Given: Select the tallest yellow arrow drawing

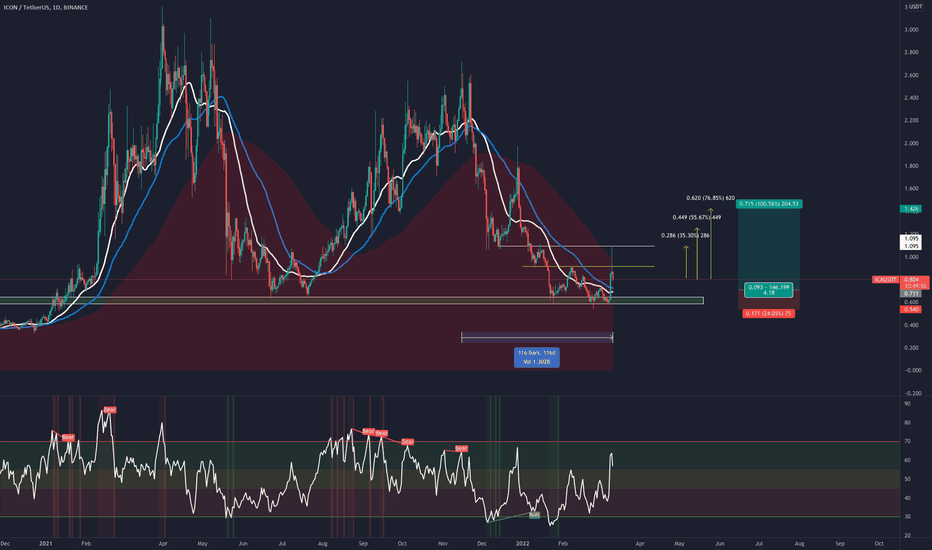Looking at the screenshot, I should (710, 244).
